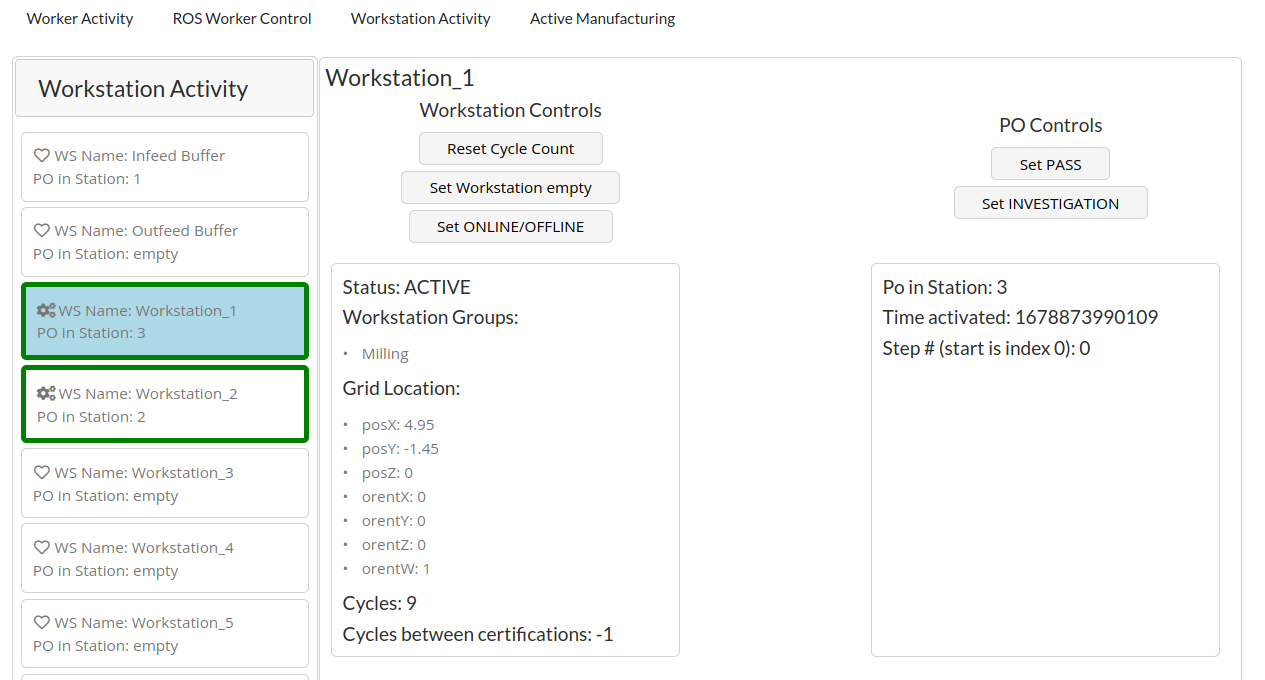Select the Workstation_2 card in list
This screenshot has height=680, width=1265.
pyautogui.click(x=165, y=405)
